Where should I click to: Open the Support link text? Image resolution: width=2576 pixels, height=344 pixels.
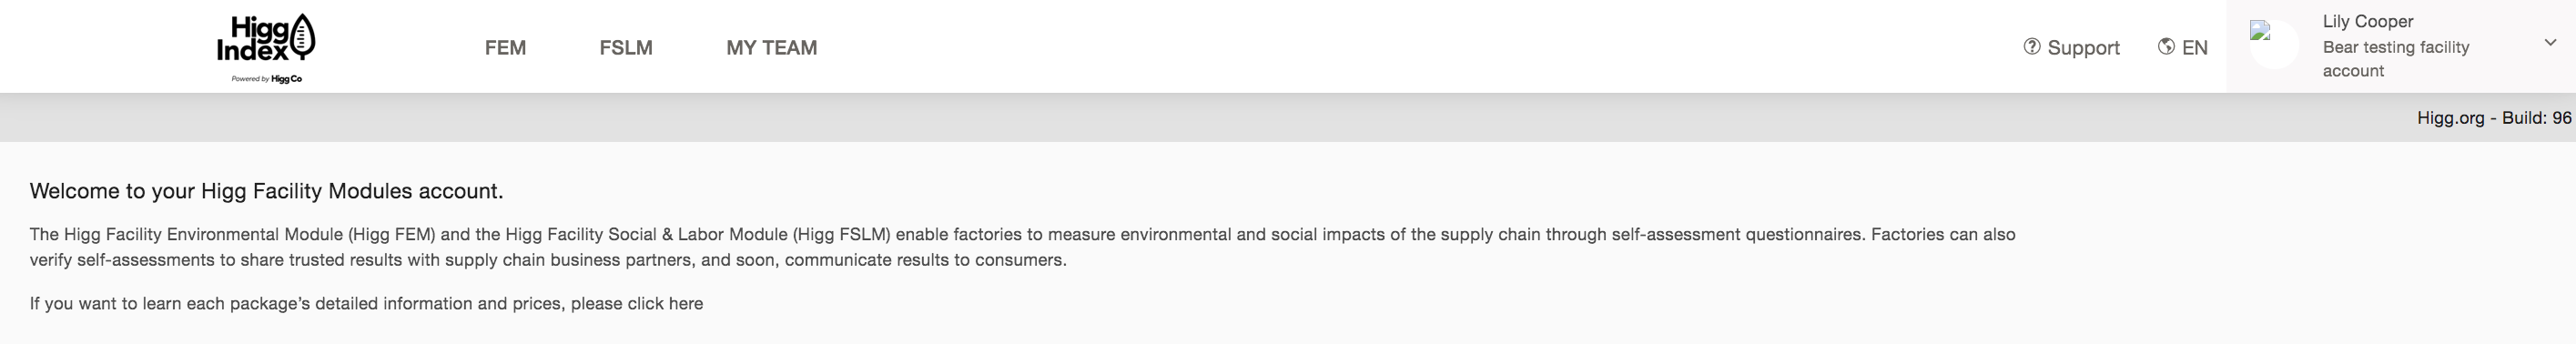[2083, 48]
